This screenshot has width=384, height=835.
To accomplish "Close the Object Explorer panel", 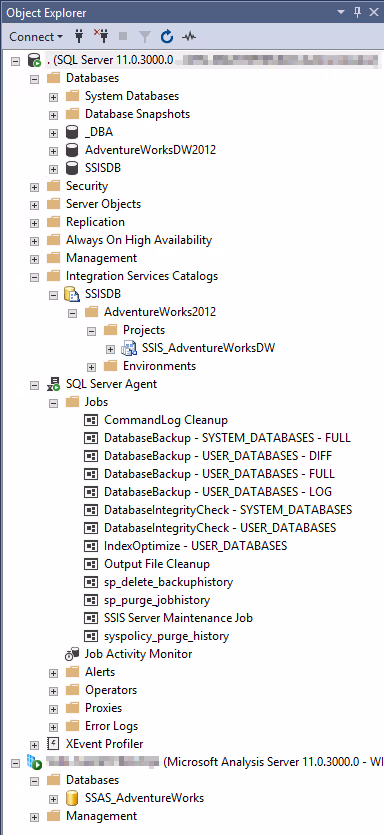I will (374, 12).
